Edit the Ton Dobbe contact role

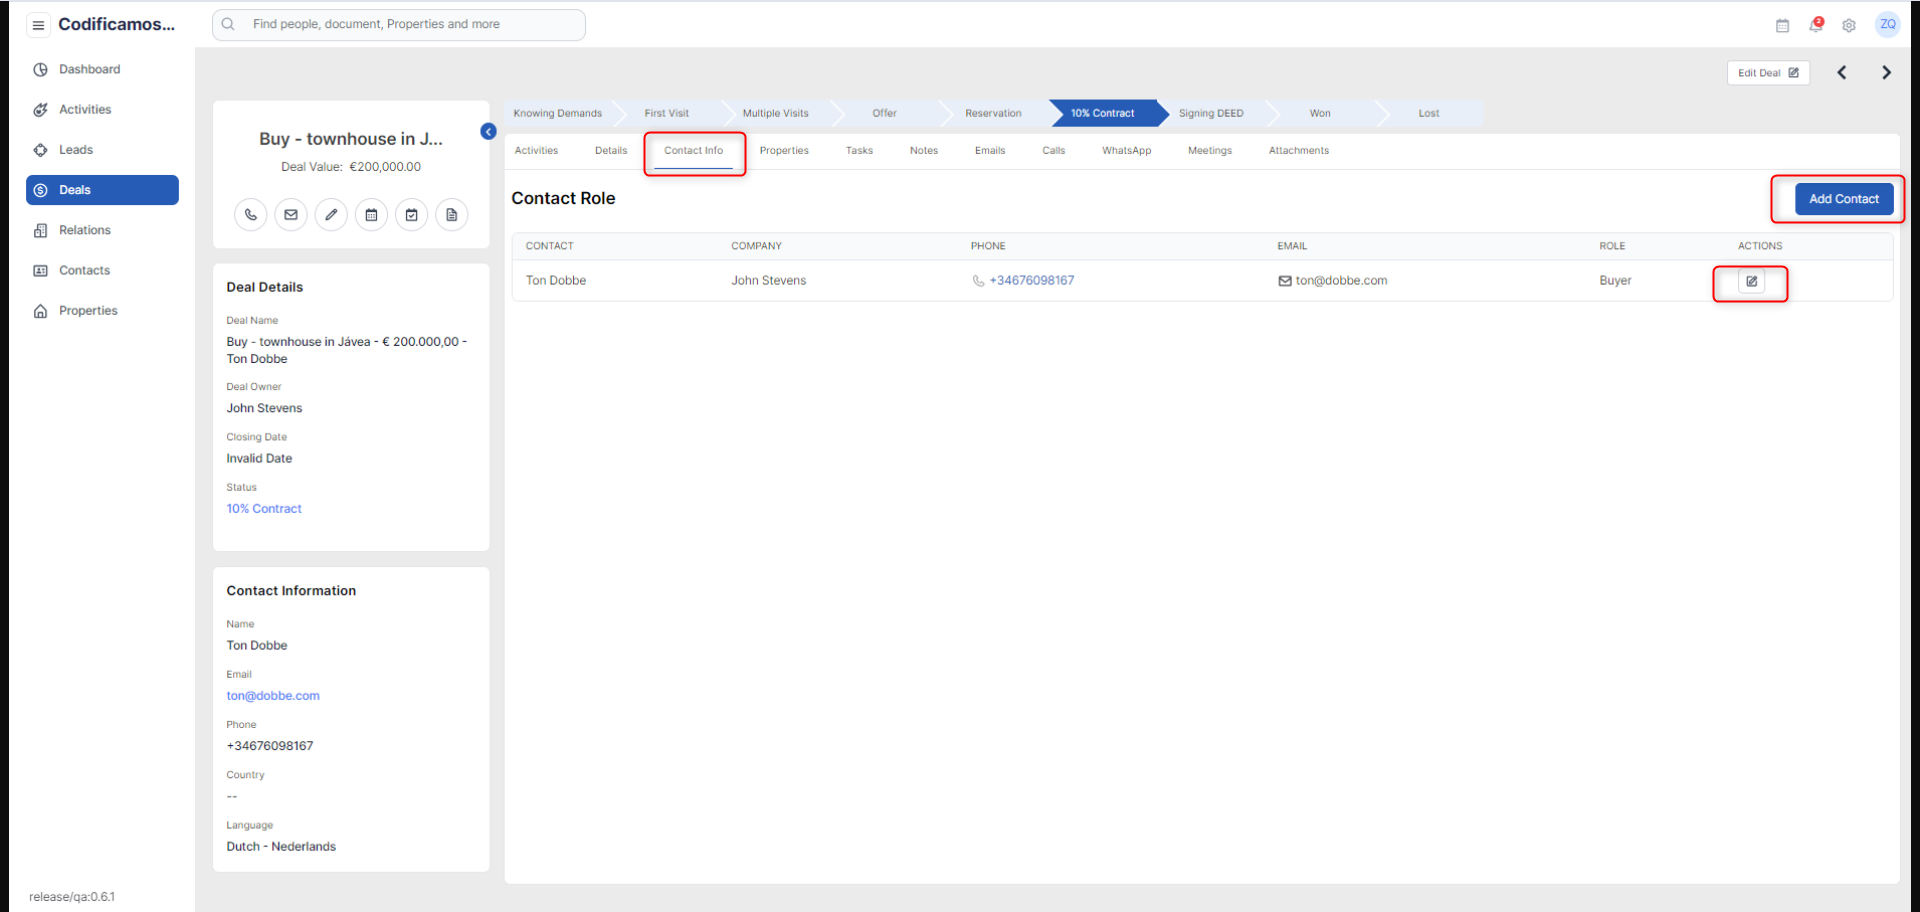(1751, 282)
